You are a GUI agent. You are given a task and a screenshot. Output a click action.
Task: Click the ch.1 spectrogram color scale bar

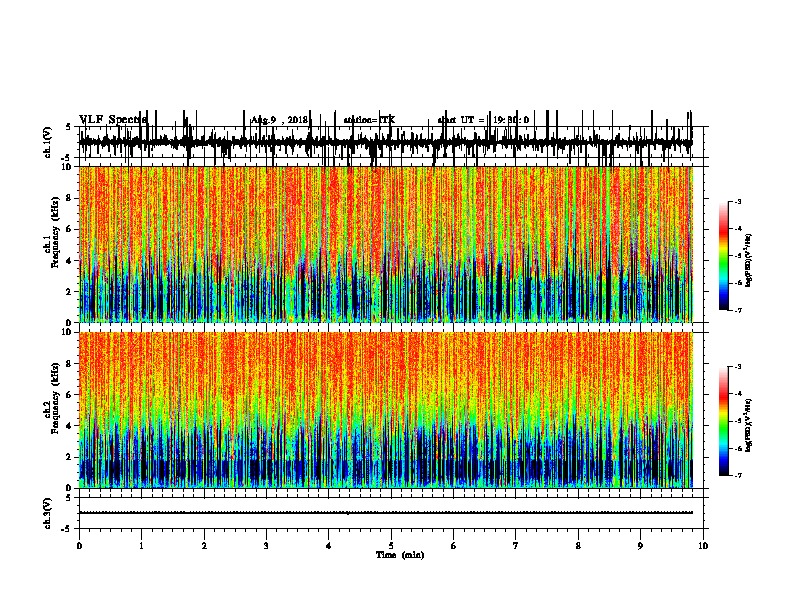(x=724, y=256)
